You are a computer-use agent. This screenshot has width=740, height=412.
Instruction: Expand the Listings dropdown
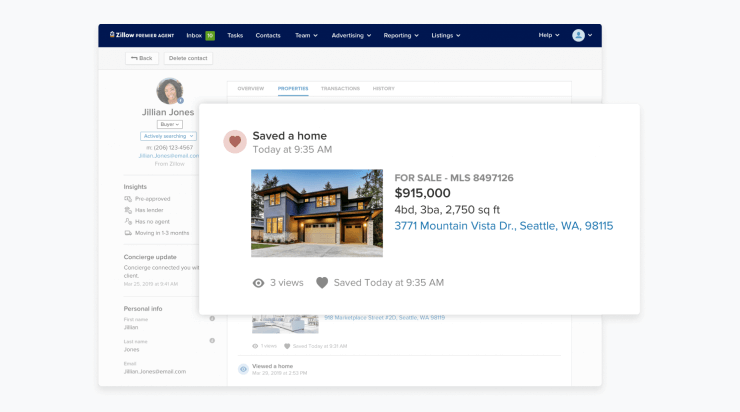click(x=446, y=35)
